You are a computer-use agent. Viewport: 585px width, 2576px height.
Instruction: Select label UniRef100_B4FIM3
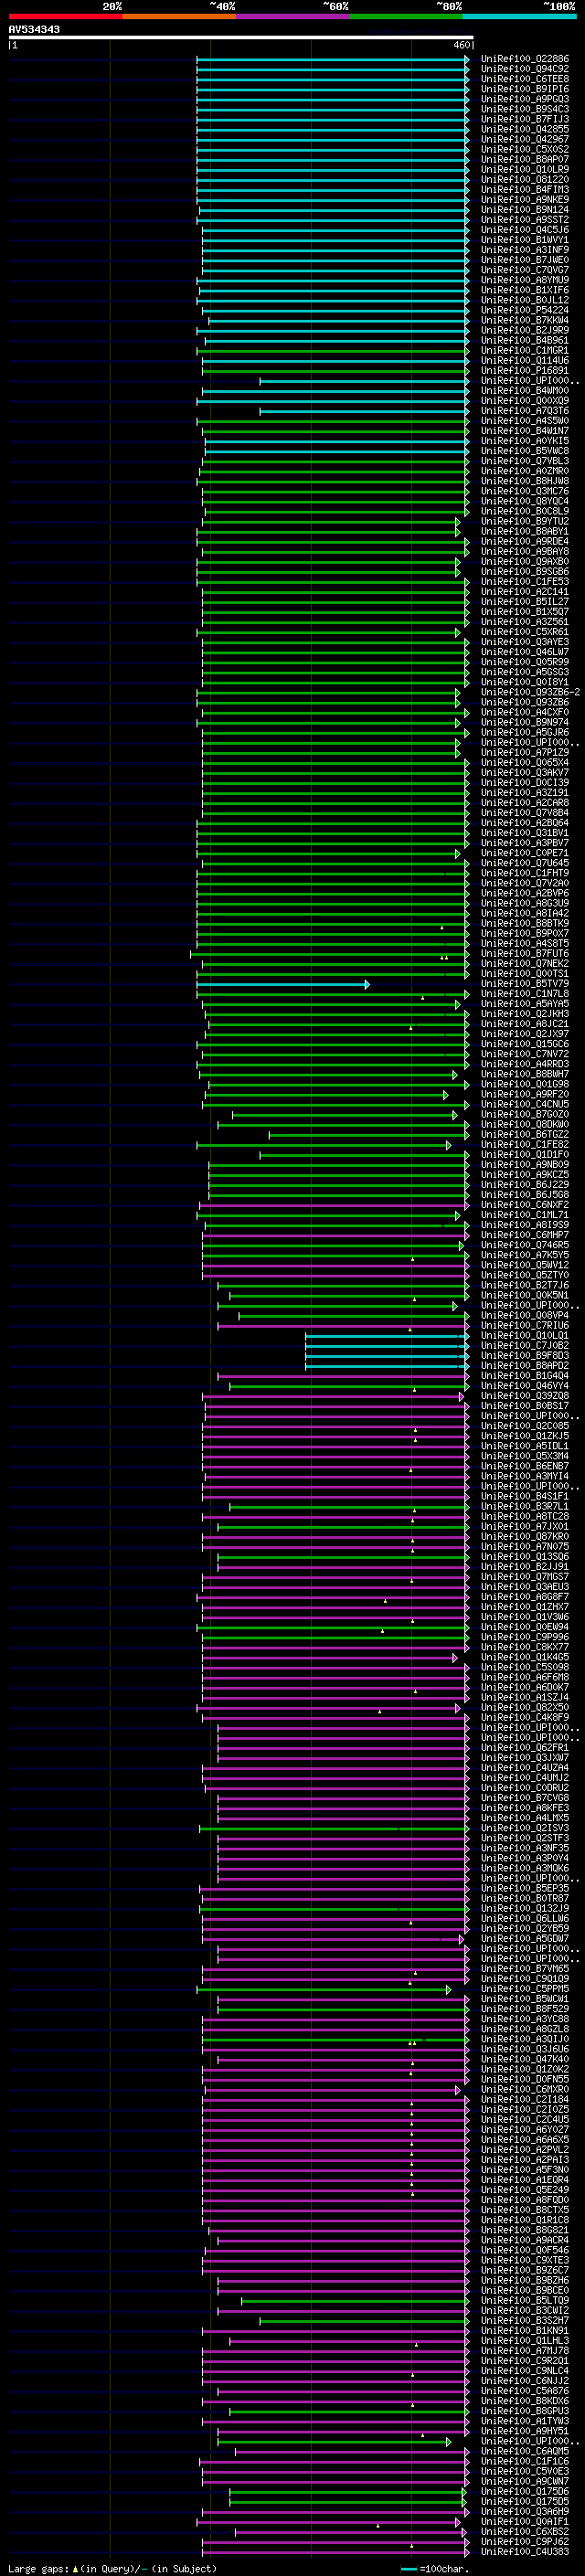[x=524, y=190]
